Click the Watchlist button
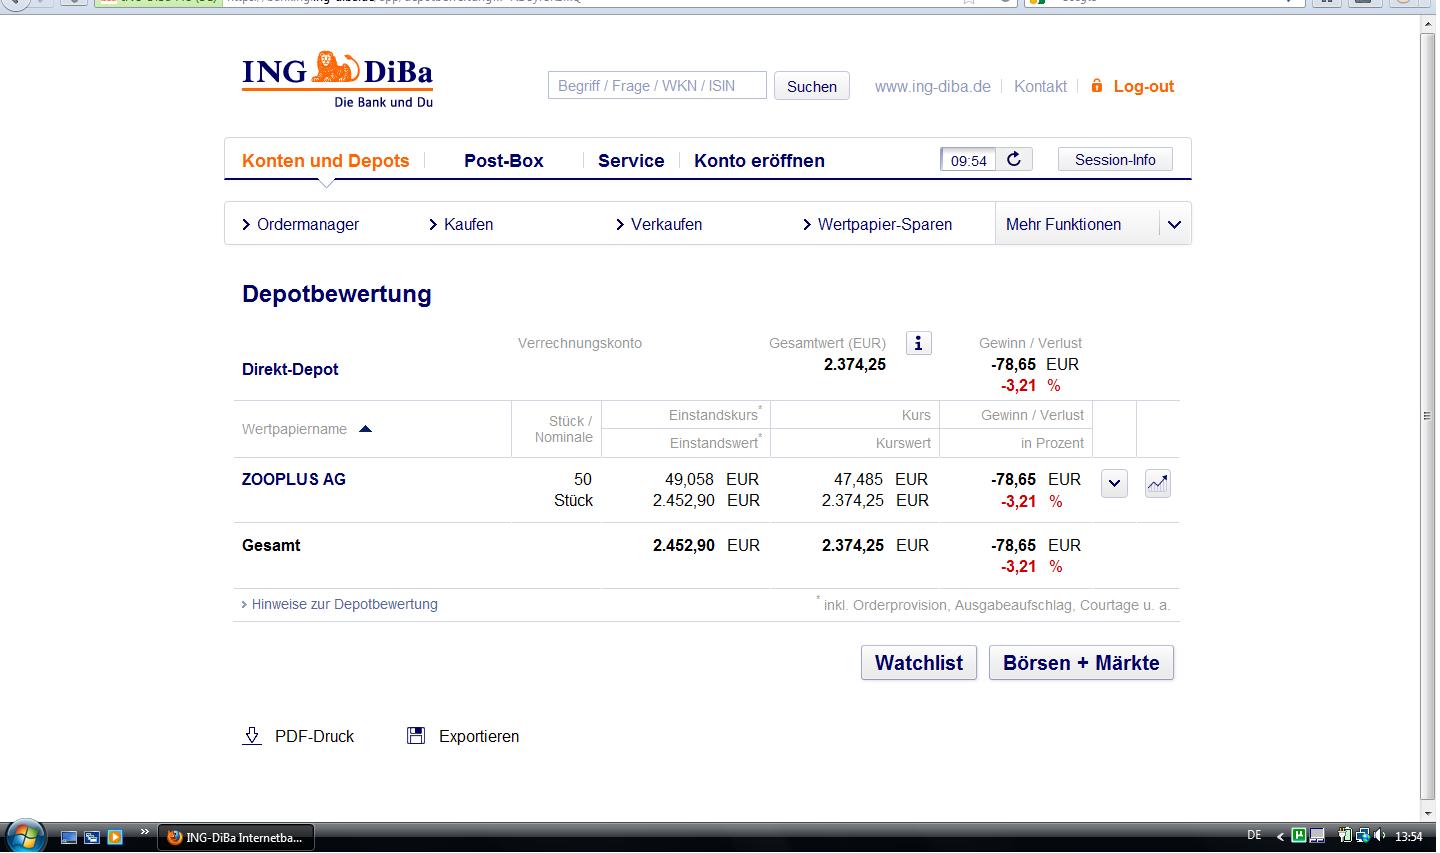Viewport: 1440px width, 853px height. coord(918,663)
